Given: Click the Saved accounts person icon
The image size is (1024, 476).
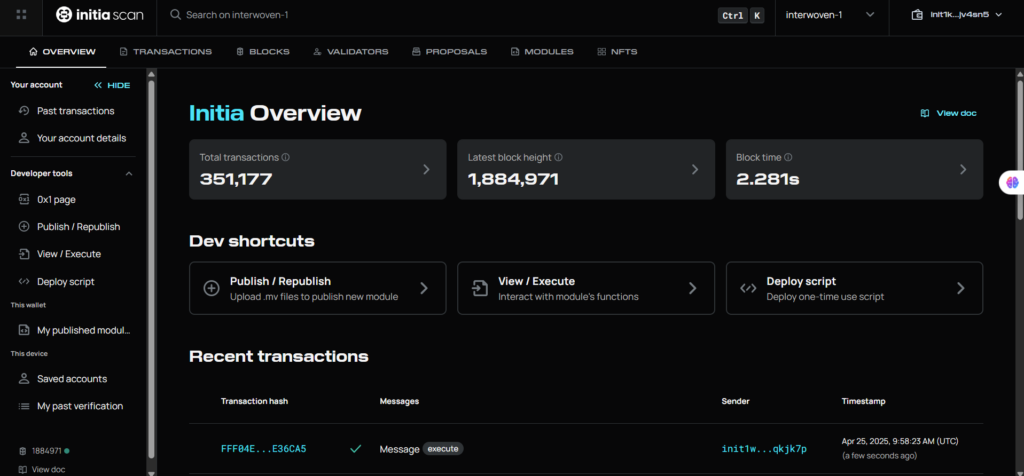Looking at the screenshot, I should [24, 379].
